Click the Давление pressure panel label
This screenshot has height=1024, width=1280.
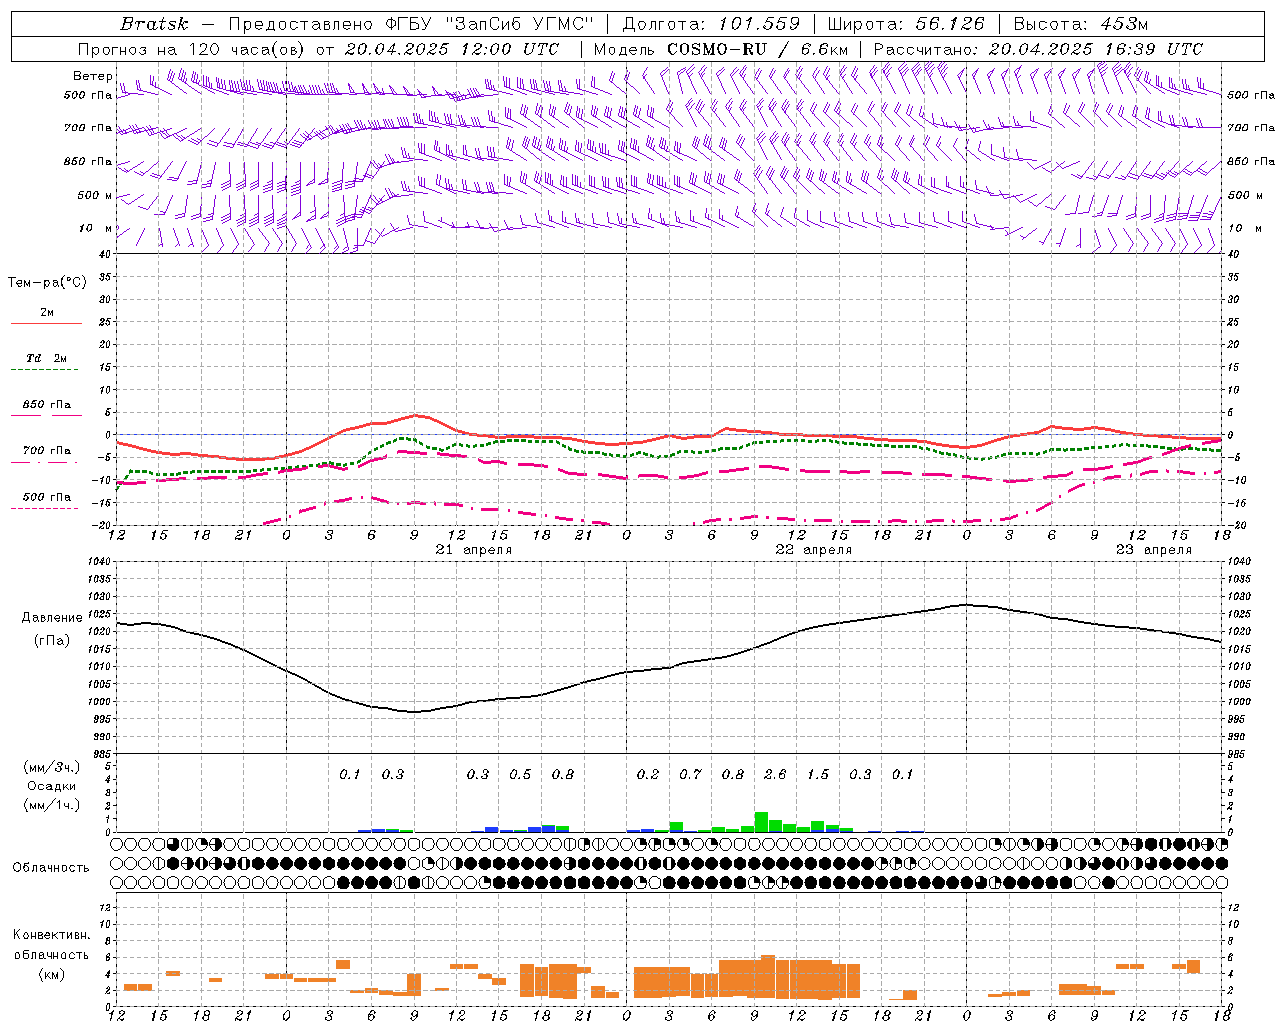52,618
